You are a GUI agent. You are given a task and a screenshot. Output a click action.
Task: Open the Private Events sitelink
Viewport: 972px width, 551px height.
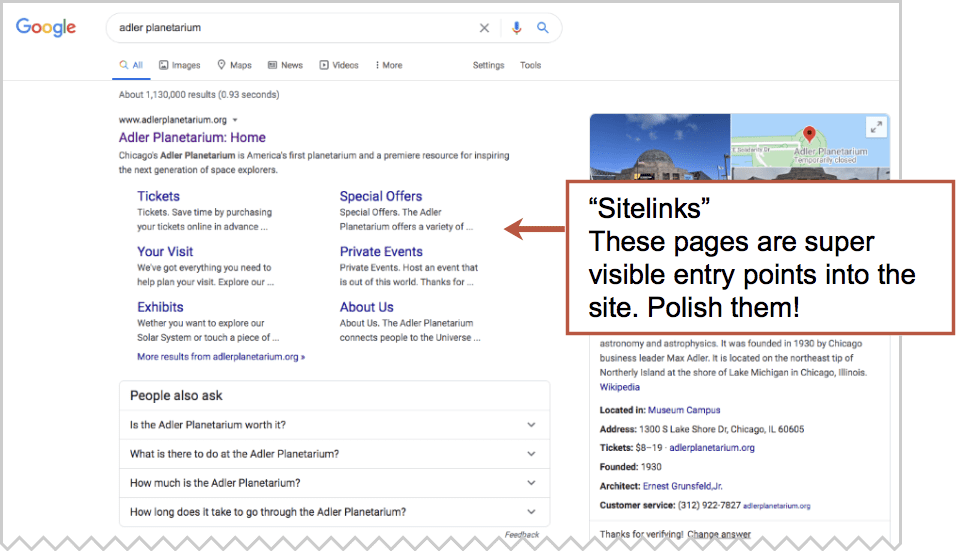(x=381, y=252)
